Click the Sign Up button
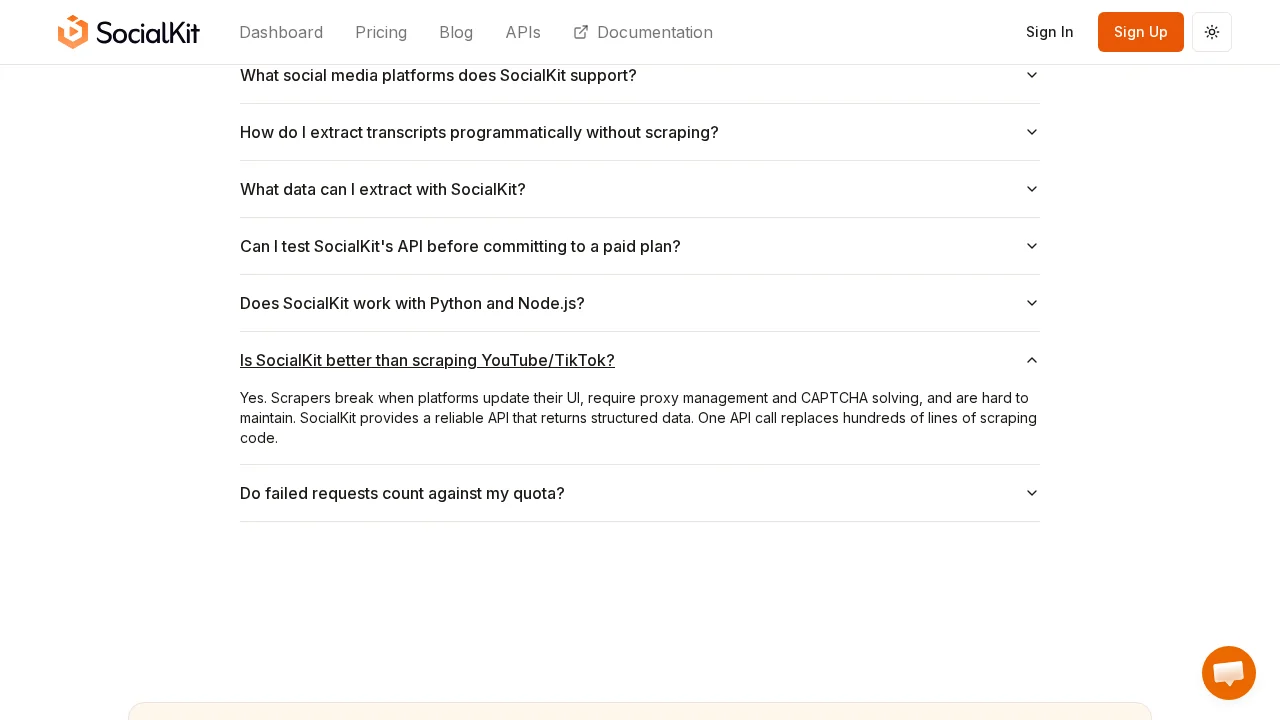Viewport: 1280px width, 720px height. (x=1141, y=32)
